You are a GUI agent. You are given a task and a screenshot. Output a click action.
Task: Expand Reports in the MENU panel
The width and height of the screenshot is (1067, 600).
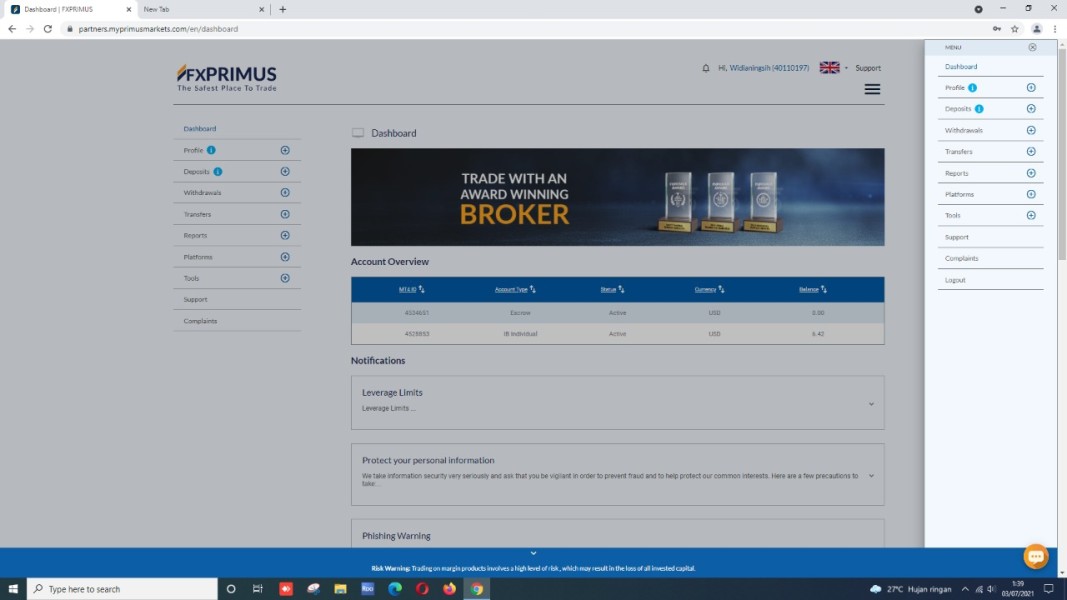point(1031,173)
